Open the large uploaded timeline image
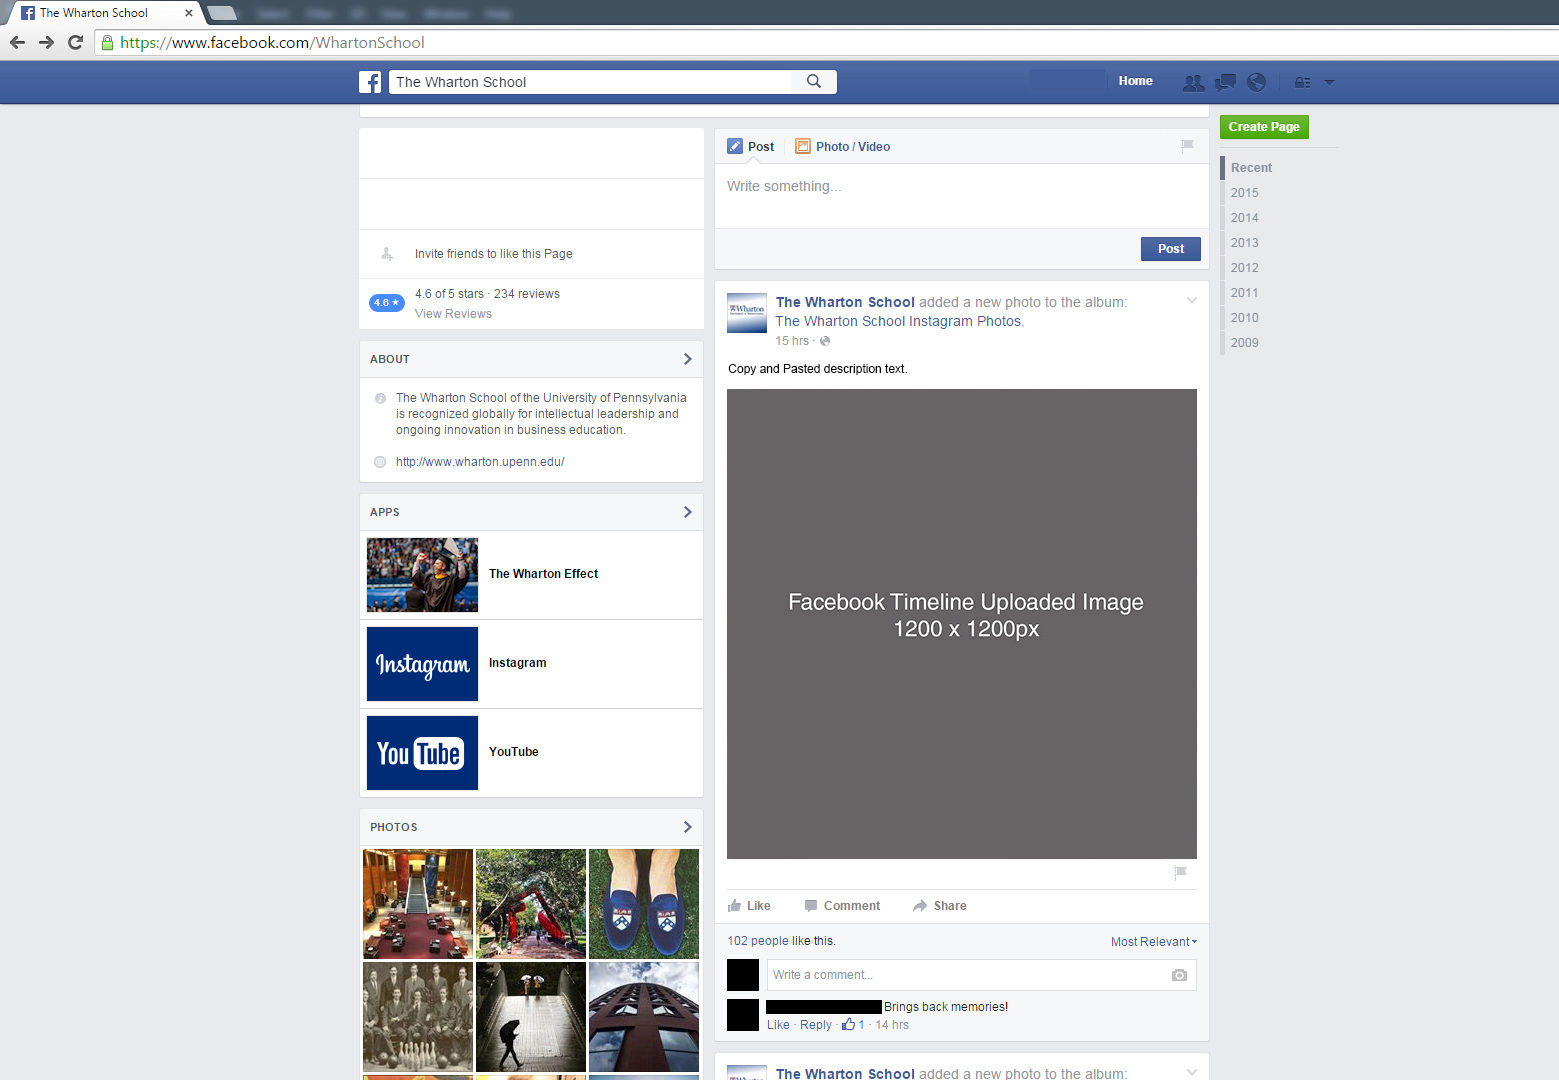Screen dimensions: 1559x1080 (x=962, y=624)
